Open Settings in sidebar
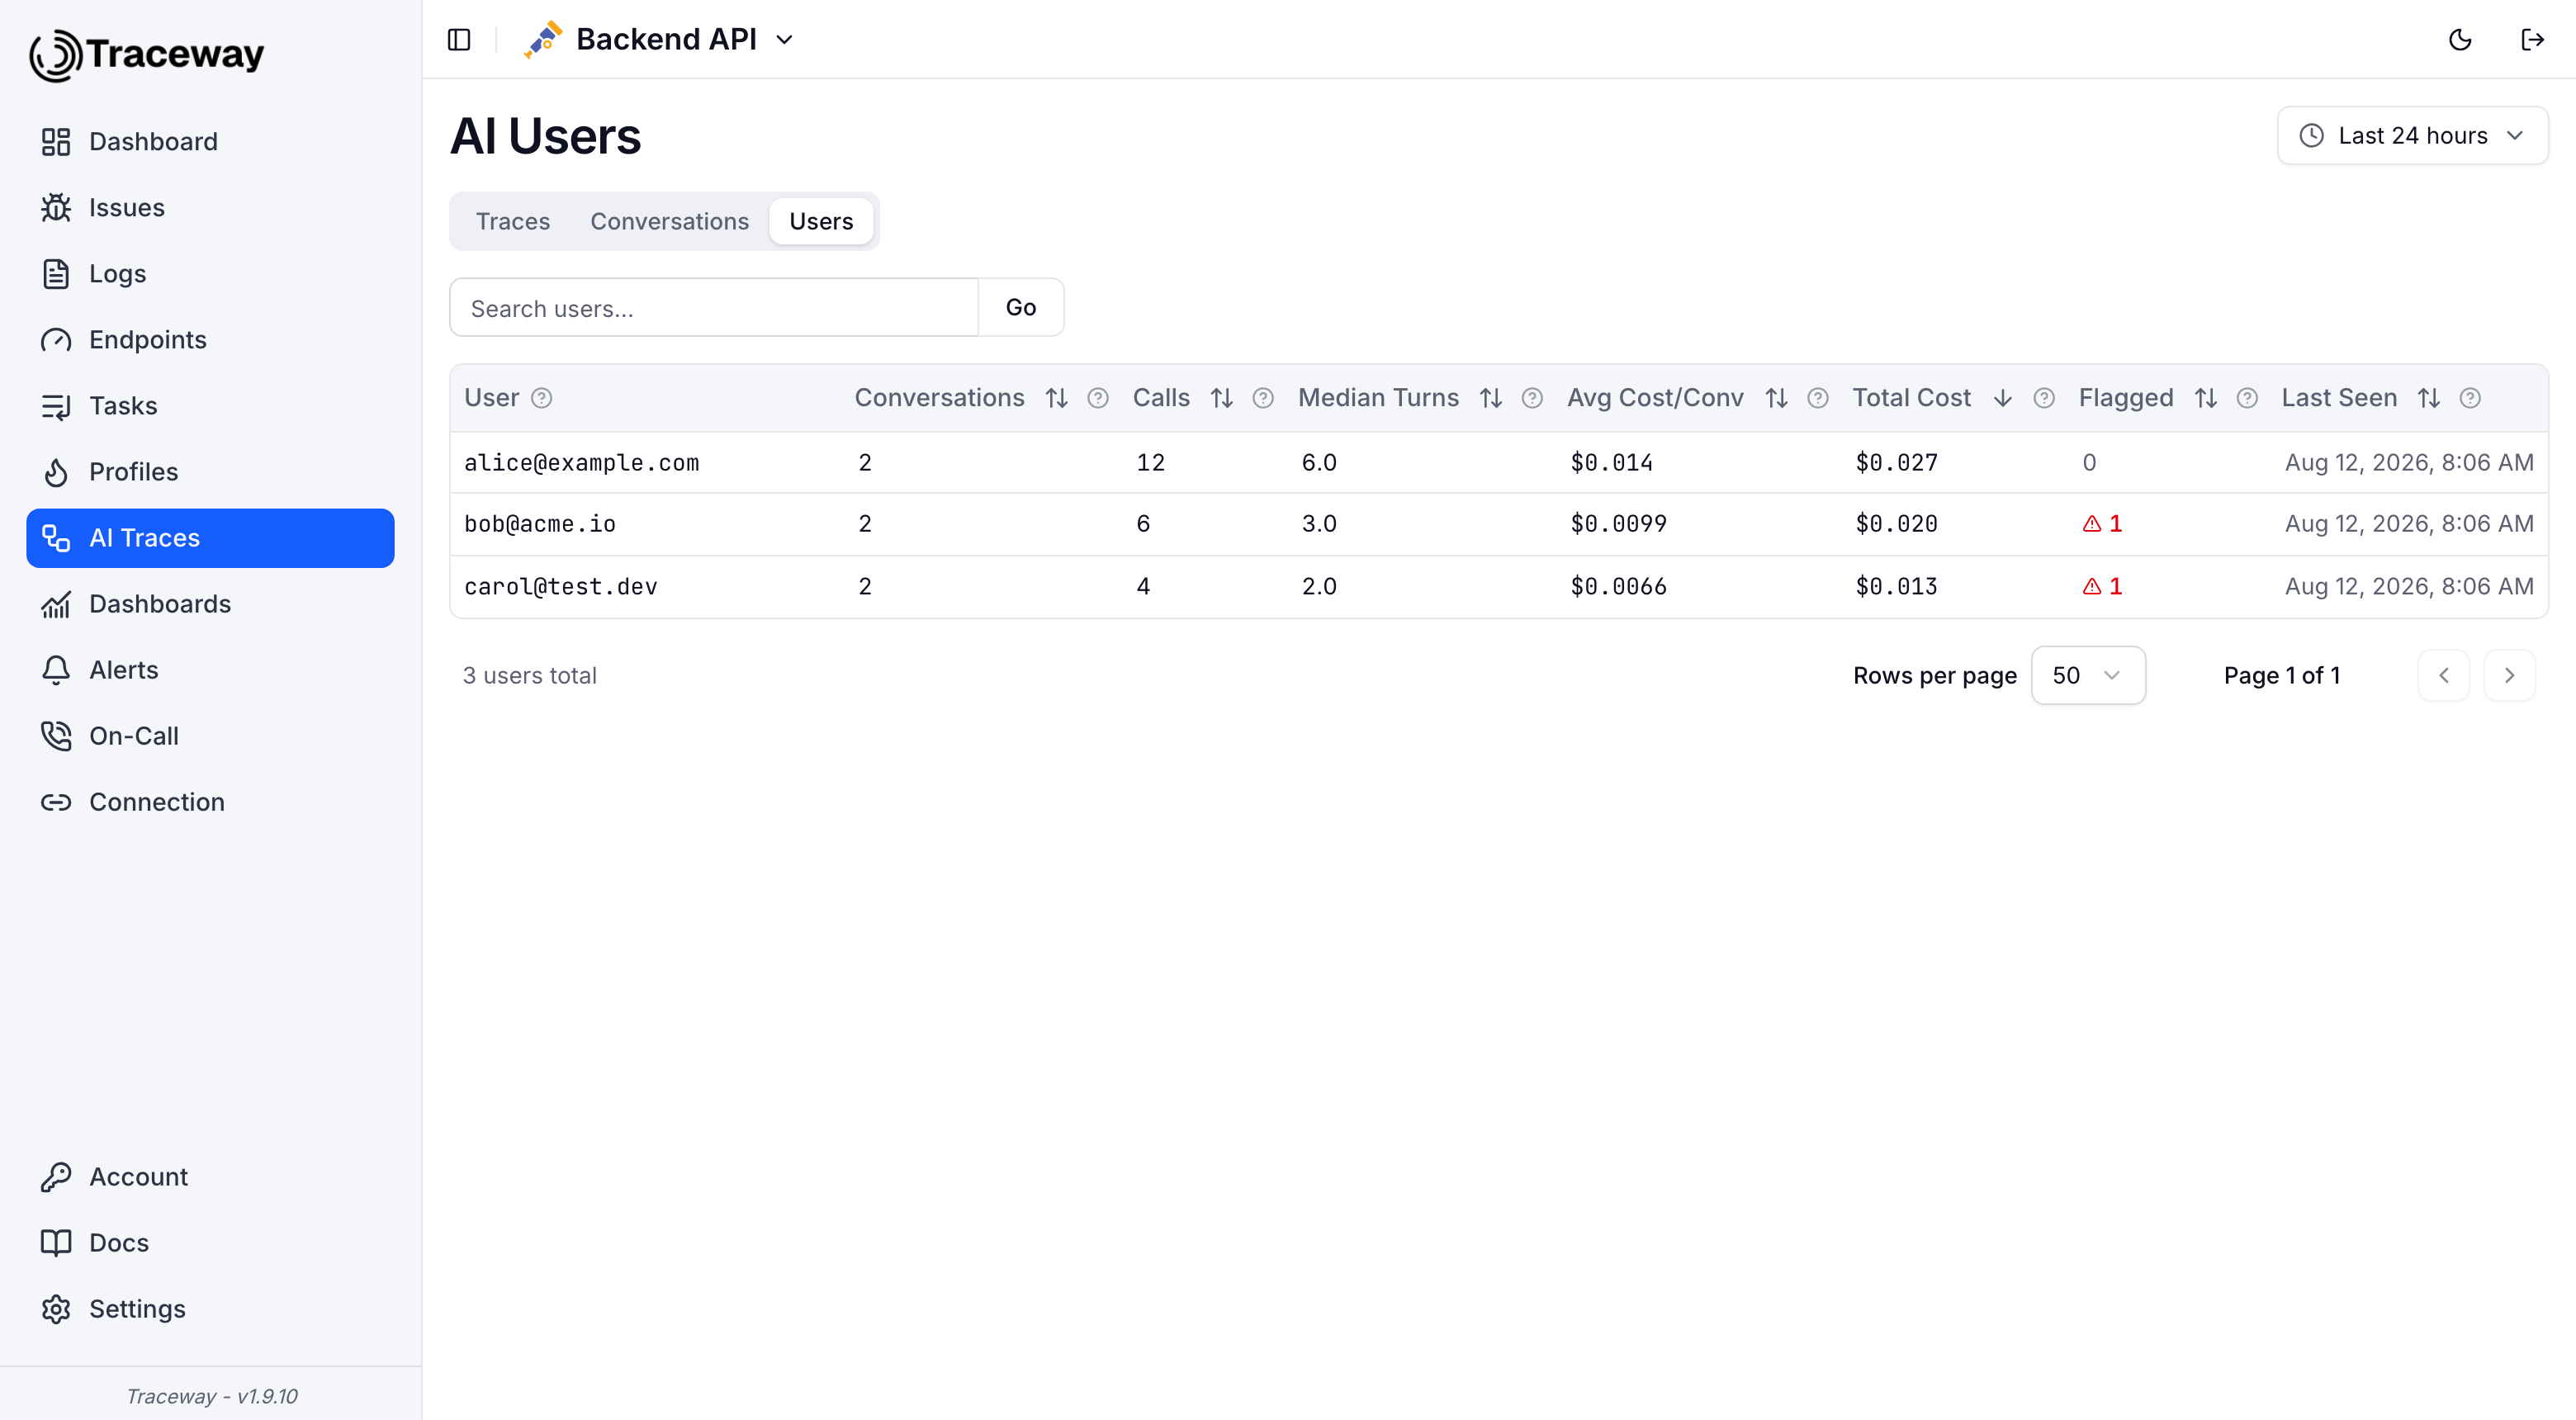This screenshot has width=2576, height=1420. coord(210,1309)
